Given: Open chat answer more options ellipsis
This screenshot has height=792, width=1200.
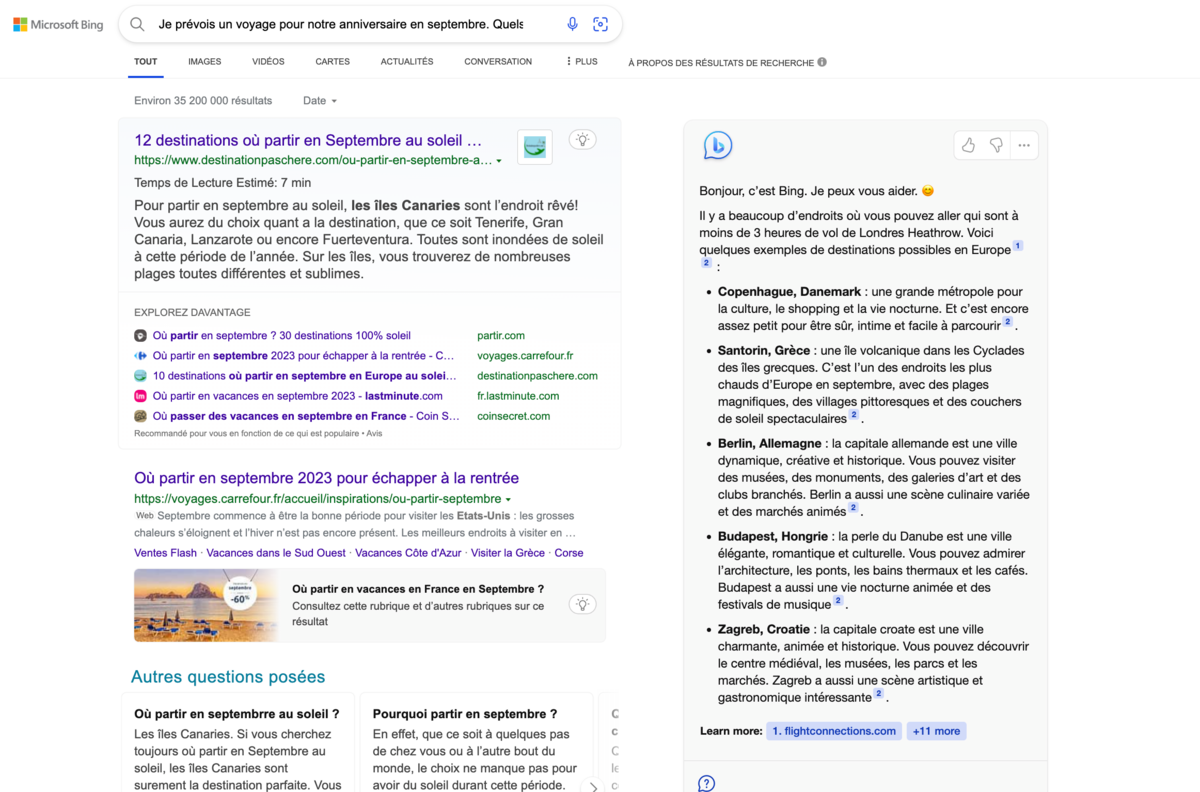Looking at the screenshot, I should point(1024,145).
